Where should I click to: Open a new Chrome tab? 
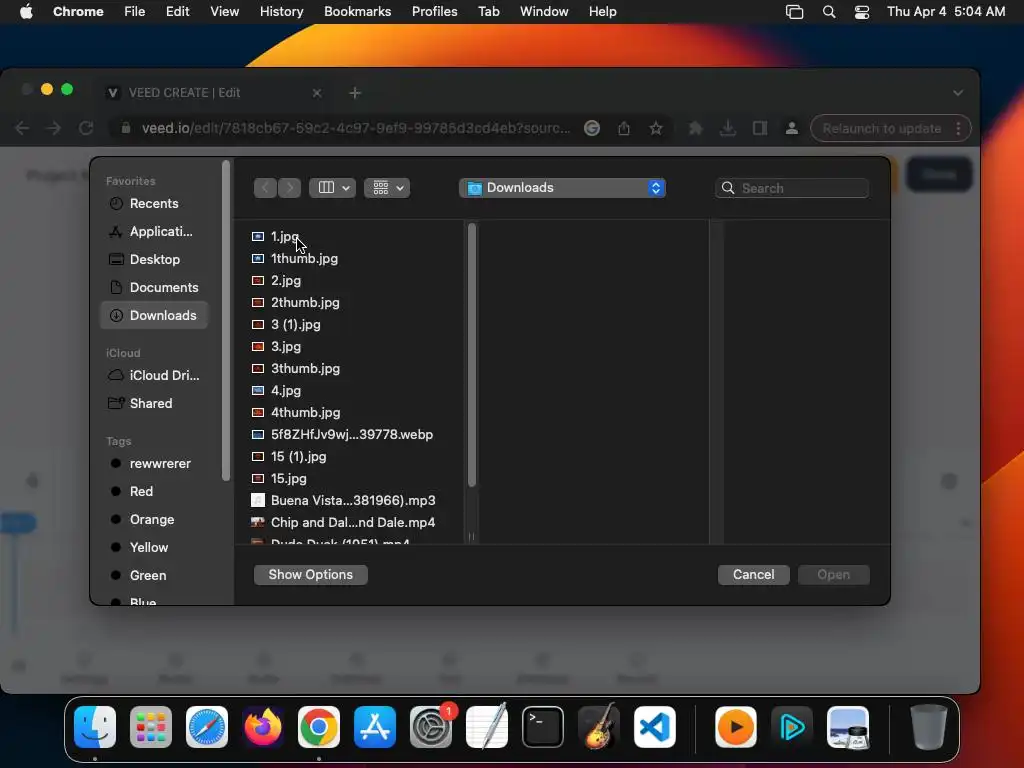pos(355,93)
